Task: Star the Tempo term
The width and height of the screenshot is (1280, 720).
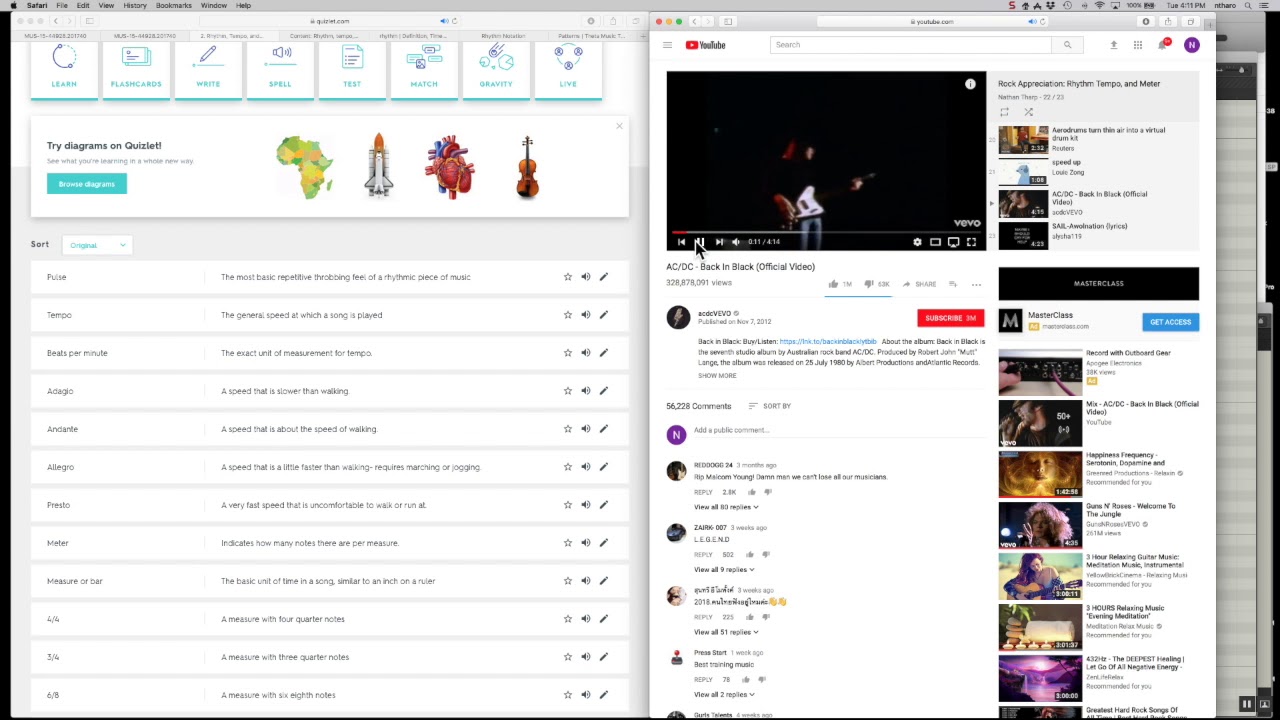Action: click(567, 315)
